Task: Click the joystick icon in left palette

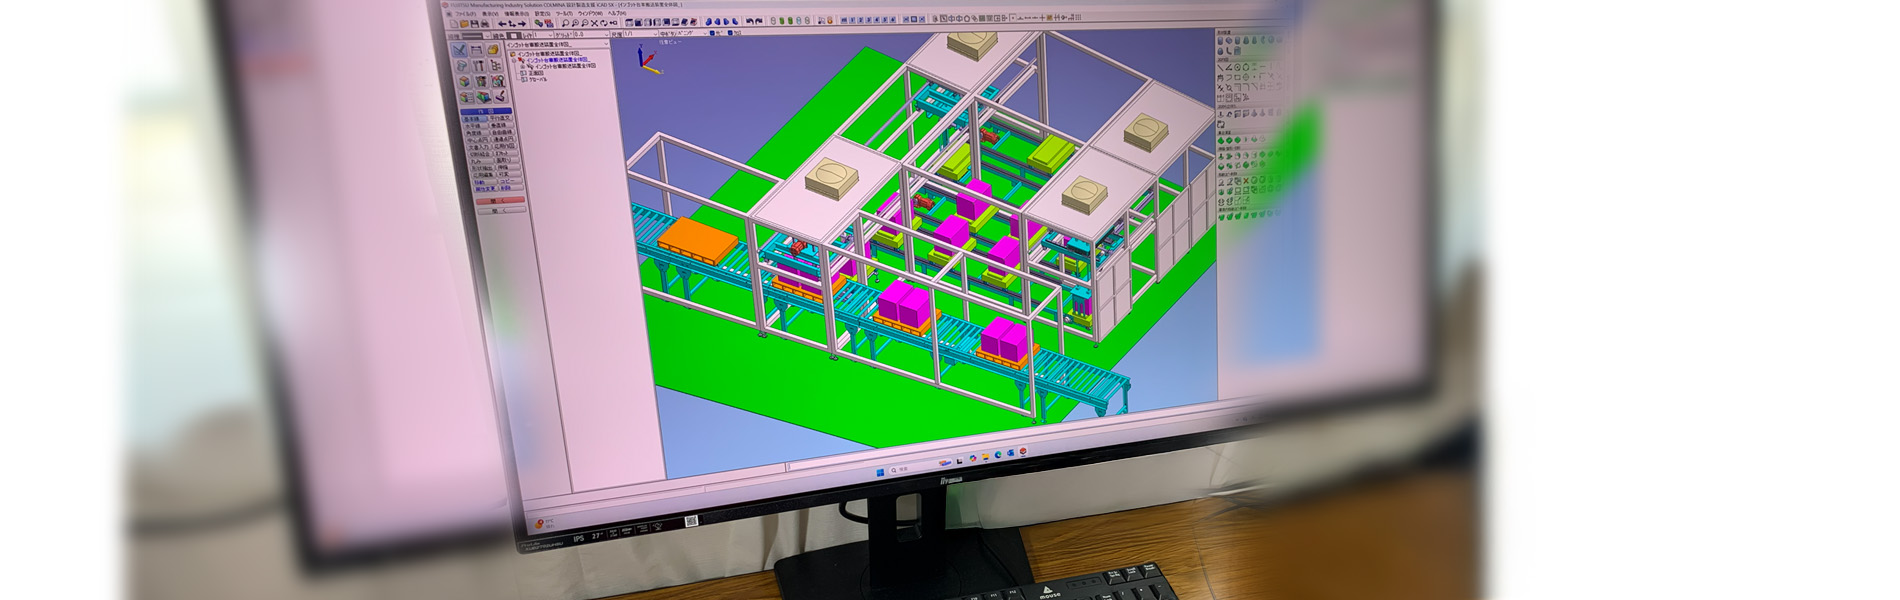Action: tap(500, 96)
